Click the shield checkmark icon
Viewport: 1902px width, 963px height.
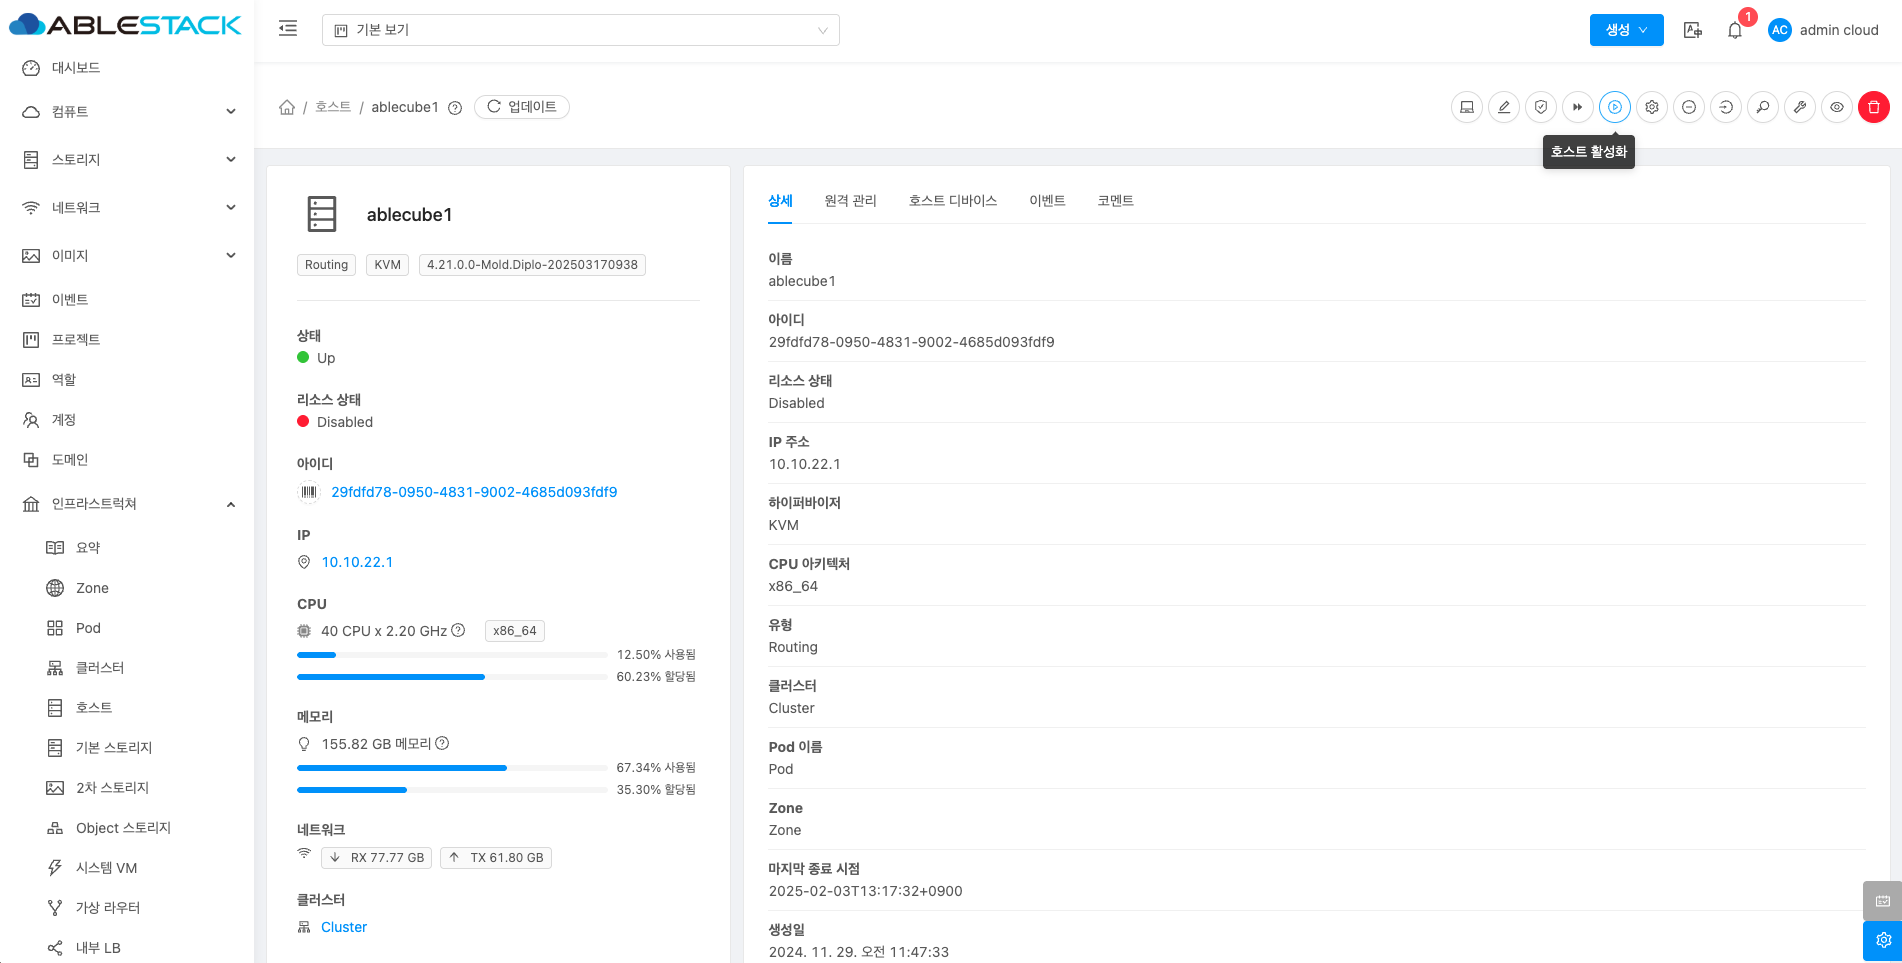tap(1540, 107)
